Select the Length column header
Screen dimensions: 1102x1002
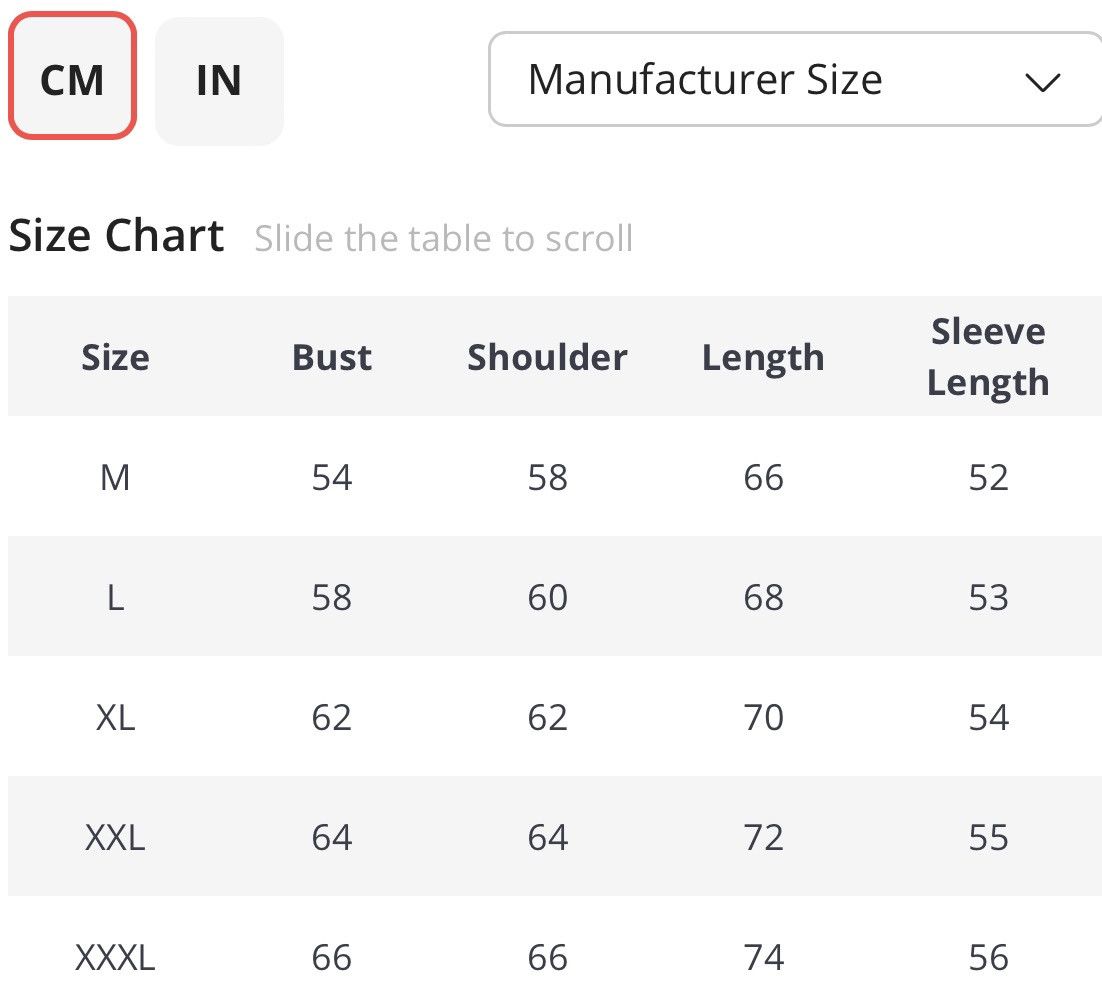(x=763, y=358)
